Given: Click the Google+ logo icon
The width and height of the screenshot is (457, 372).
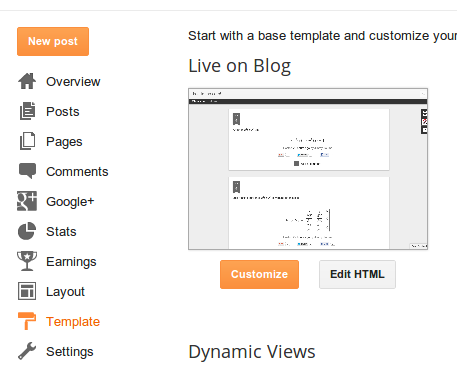Looking at the screenshot, I should coord(27,201).
